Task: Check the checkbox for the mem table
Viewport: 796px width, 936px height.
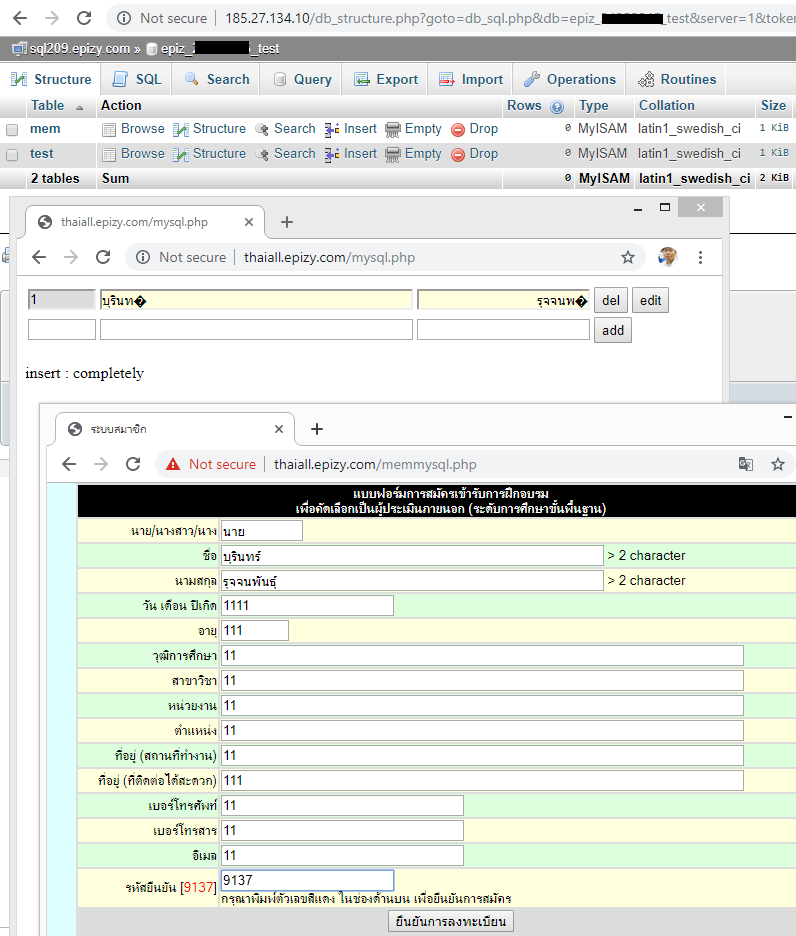Action: click(12, 130)
